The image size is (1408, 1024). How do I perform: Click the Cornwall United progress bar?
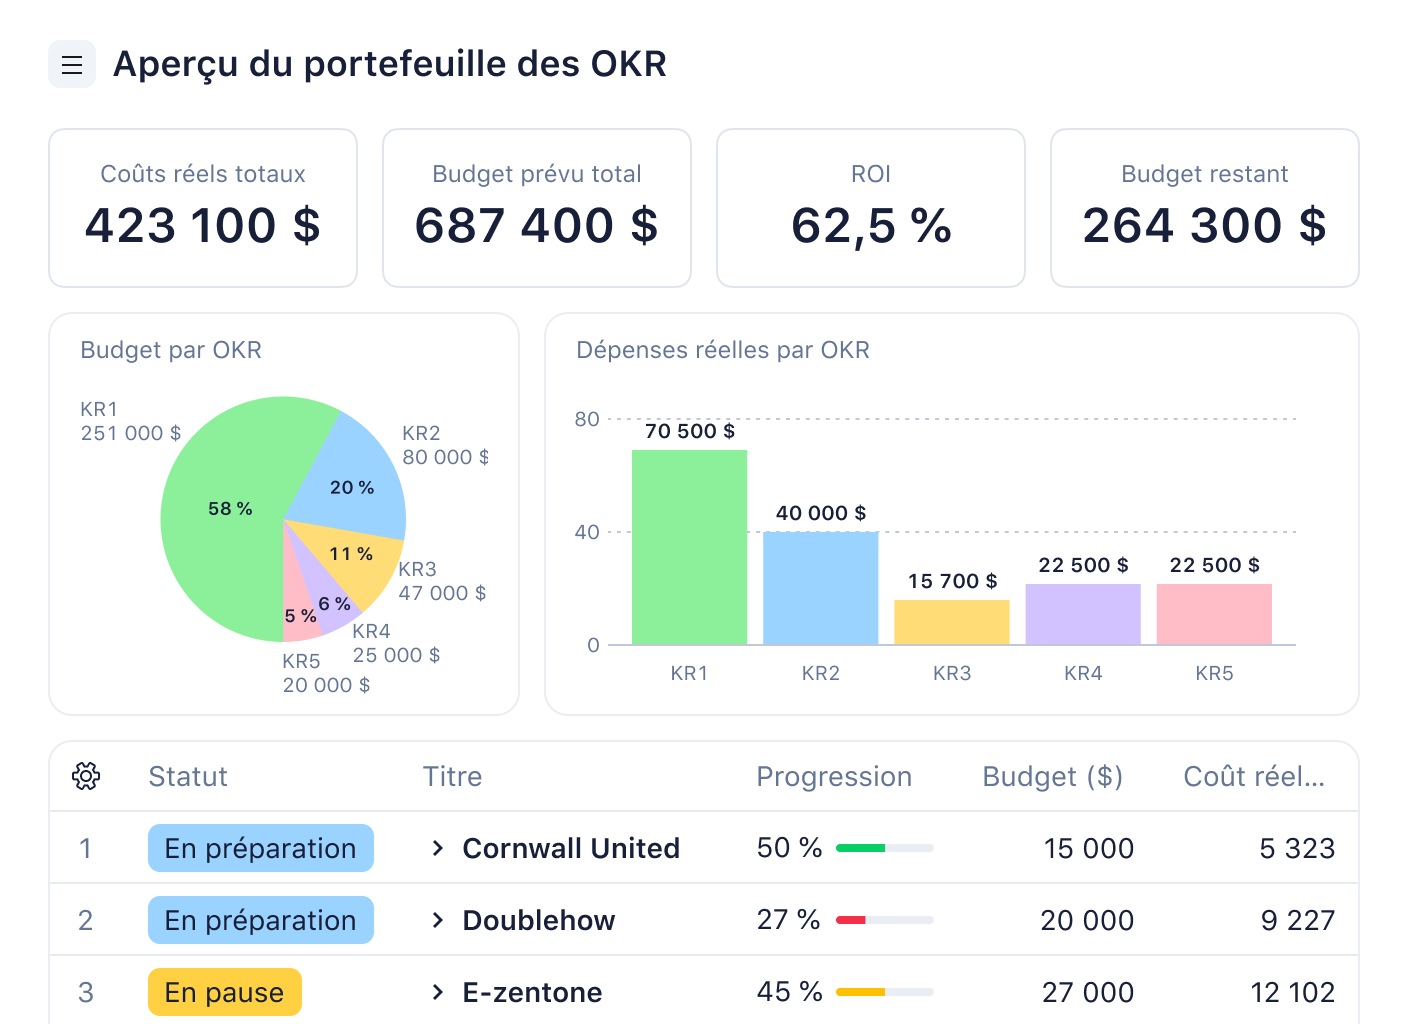[x=884, y=846]
